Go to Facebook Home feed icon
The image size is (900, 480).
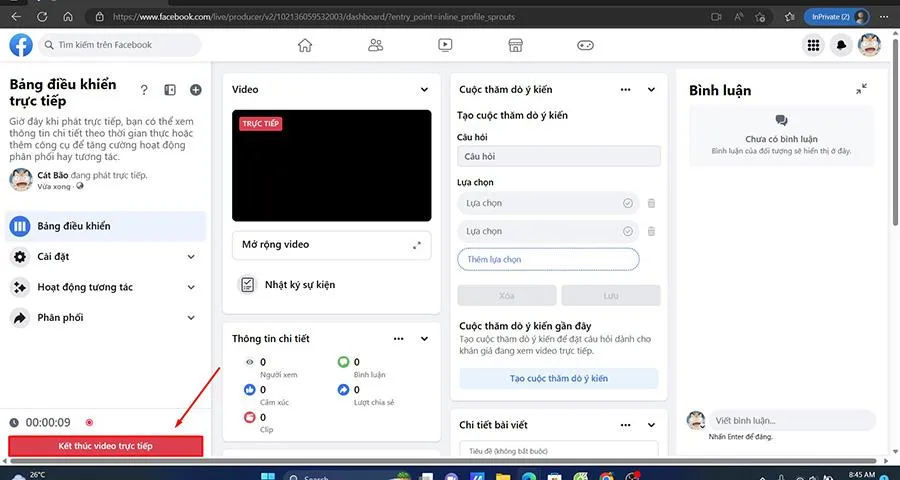click(x=305, y=45)
